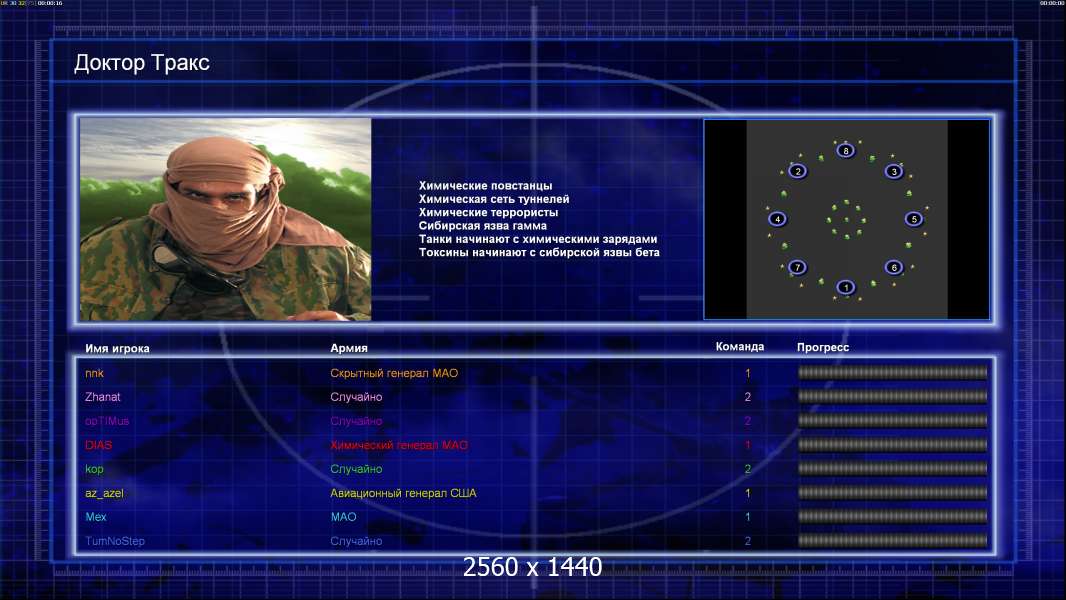
Task: Click Mex's loading progress bar
Action: [x=892, y=517]
